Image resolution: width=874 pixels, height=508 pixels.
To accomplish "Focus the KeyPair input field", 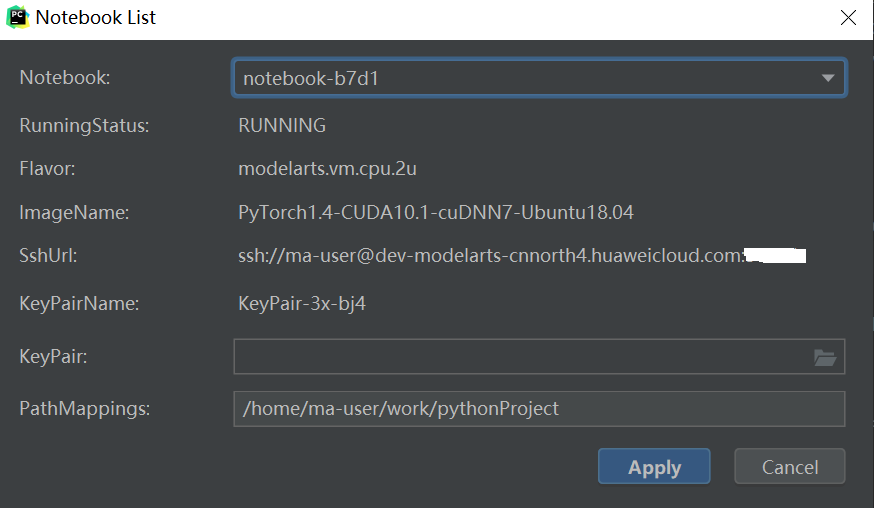I will (520, 357).
